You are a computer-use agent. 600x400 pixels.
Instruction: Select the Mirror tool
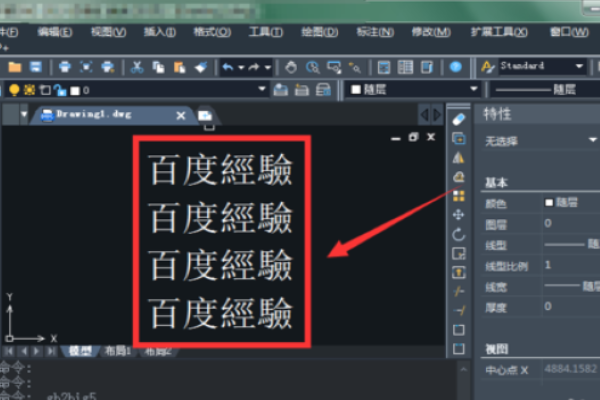click(x=458, y=158)
